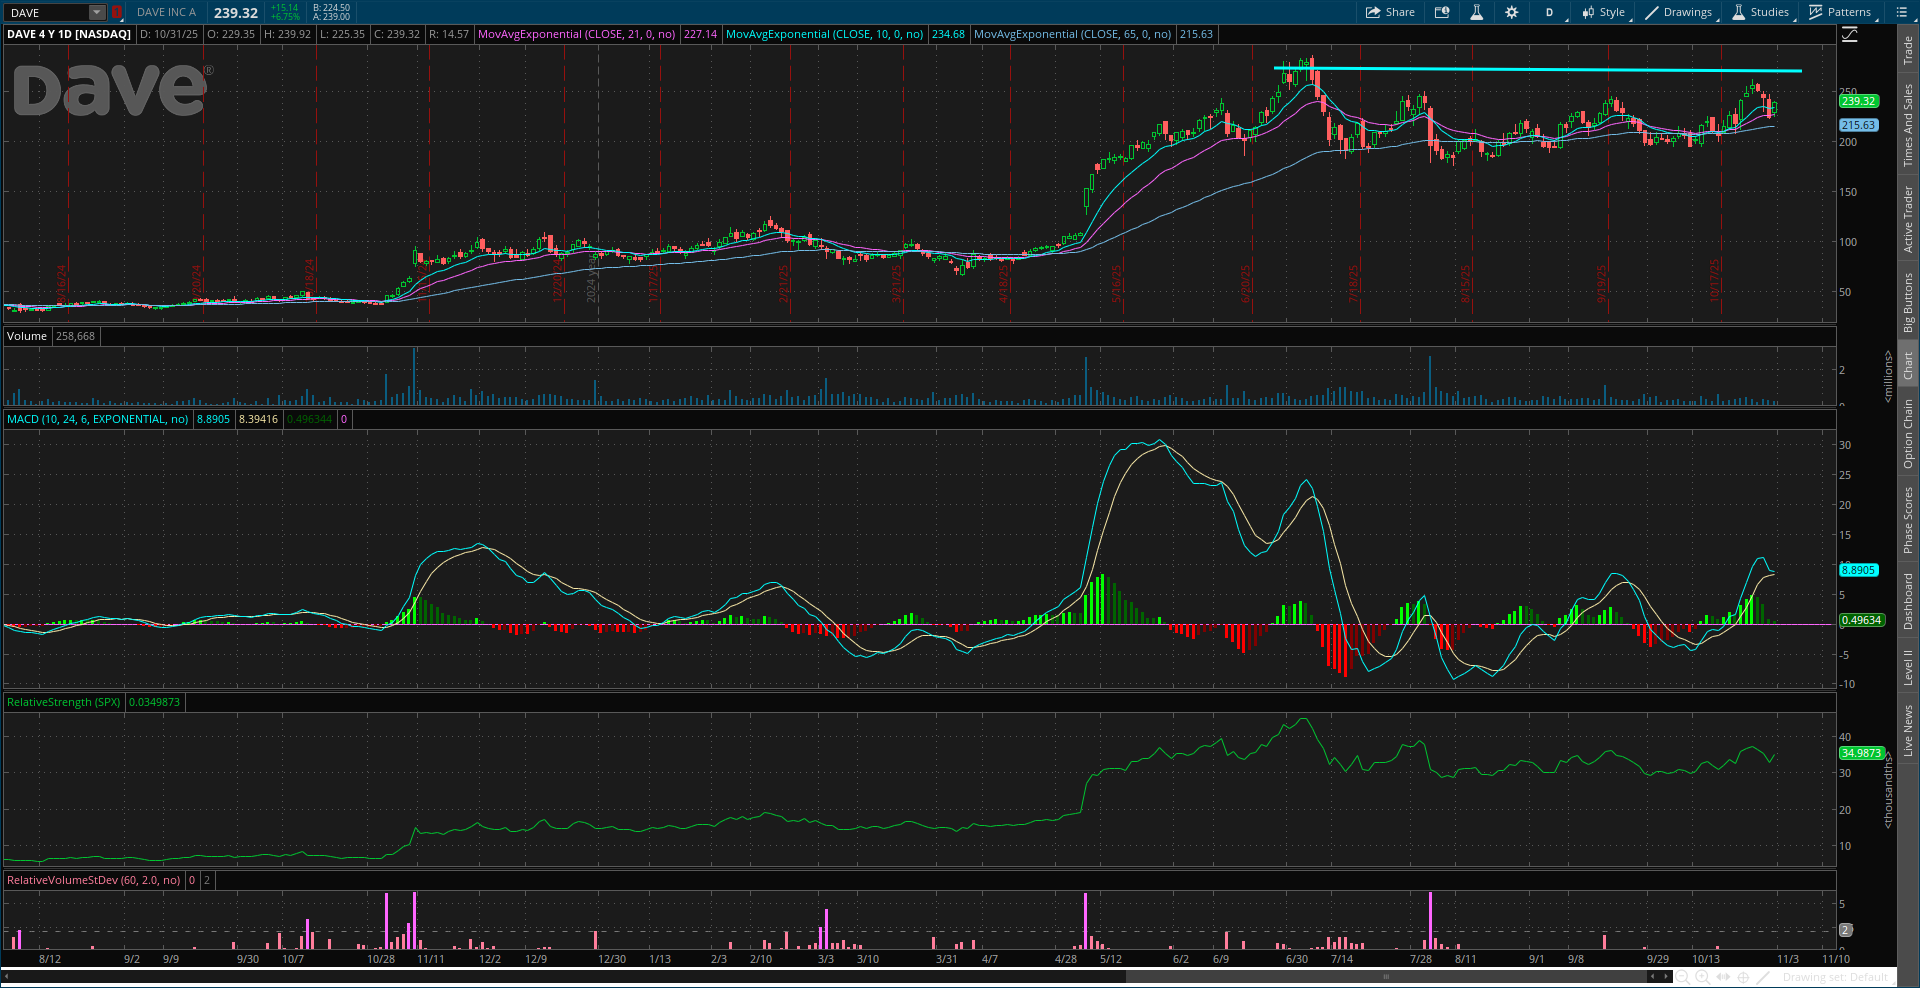Open the Style menu

(x=1603, y=12)
